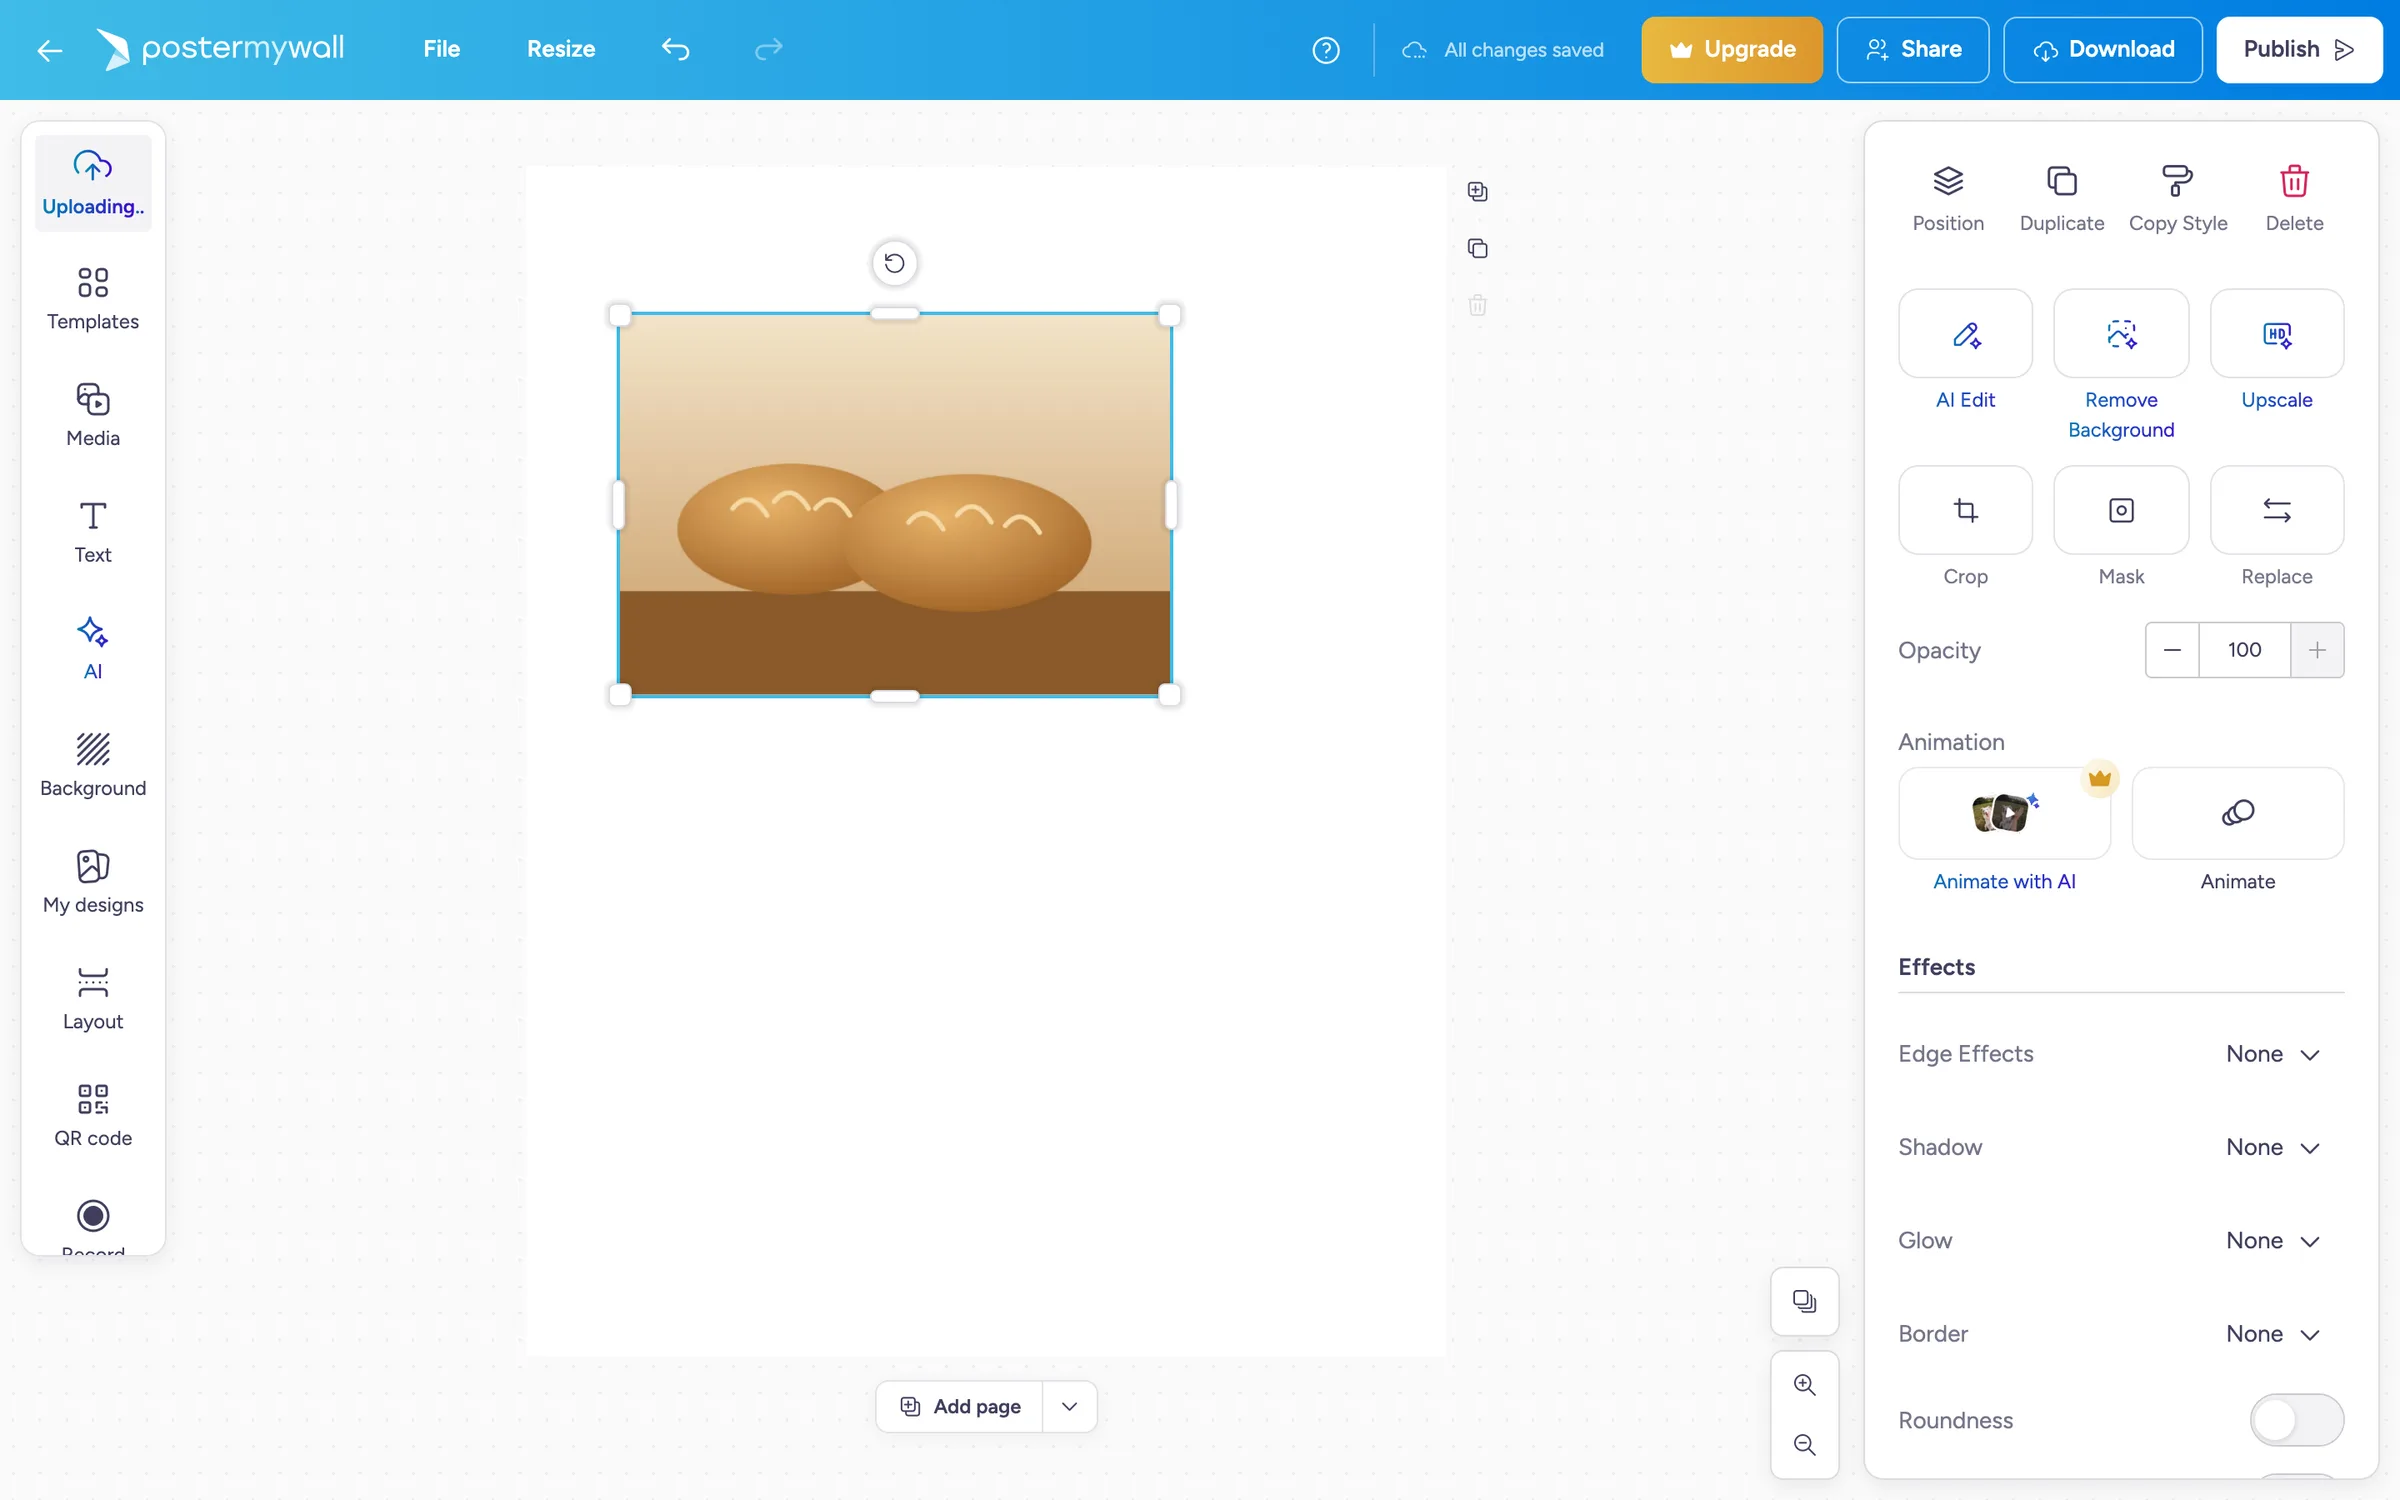Screen dimensions: 2400x1500
Task: Click add page icon beside canvas top
Action: pyautogui.click(x=1477, y=191)
